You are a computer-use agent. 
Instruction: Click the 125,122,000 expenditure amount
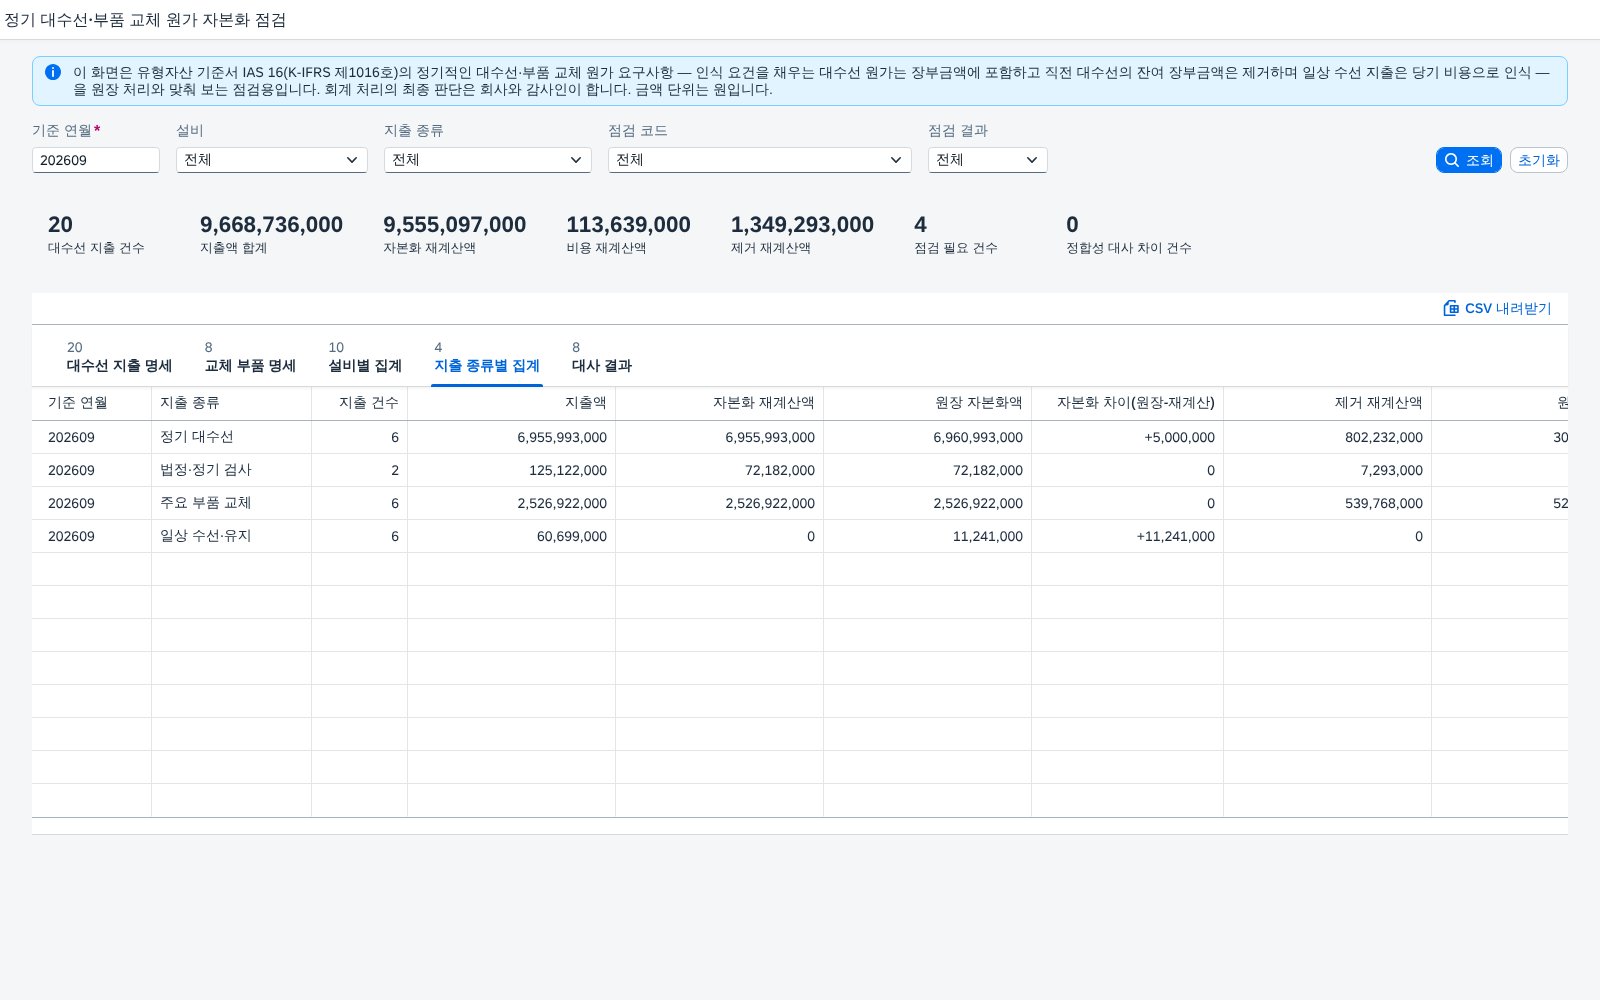pyautogui.click(x=568, y=470)
